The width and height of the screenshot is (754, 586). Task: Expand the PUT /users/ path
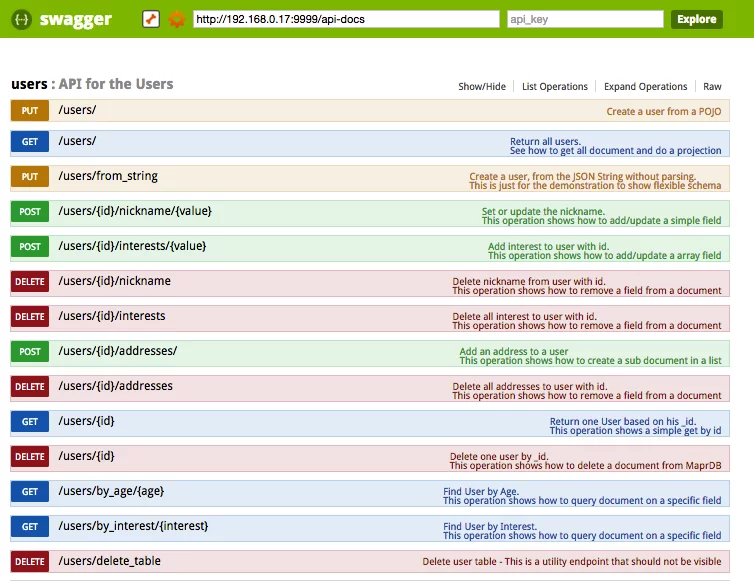tap(77, 110)
